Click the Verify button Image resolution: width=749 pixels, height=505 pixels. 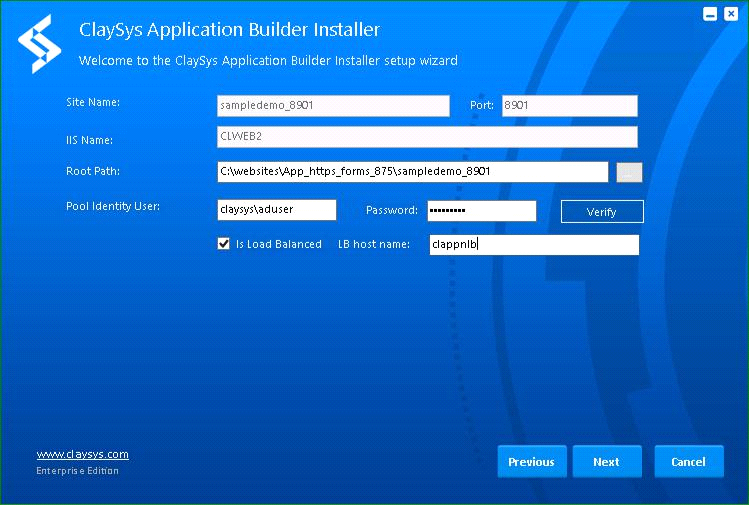coord(602,212)
